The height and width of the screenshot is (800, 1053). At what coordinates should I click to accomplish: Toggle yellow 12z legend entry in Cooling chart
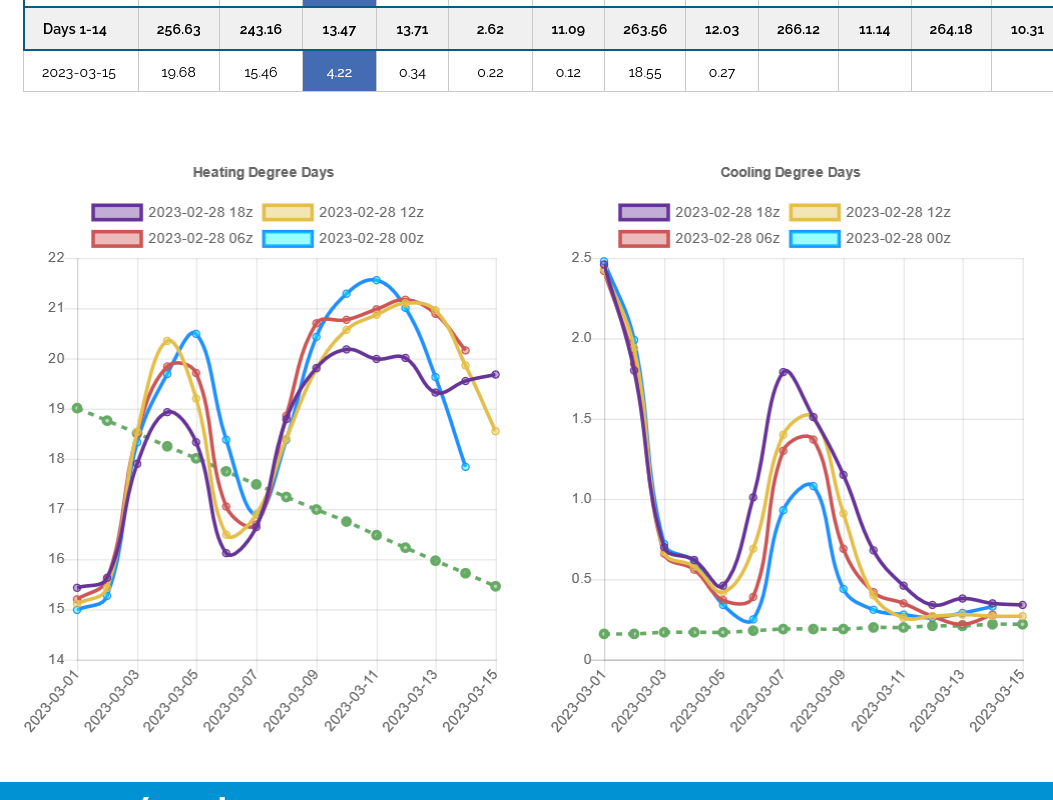[814, 212]
